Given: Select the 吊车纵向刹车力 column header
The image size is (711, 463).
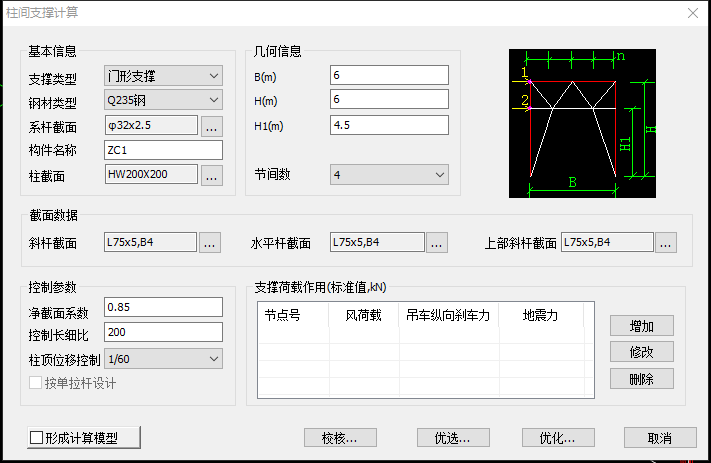Looking at the screenshot, I should pyautogui.click(x=448, y=315).
